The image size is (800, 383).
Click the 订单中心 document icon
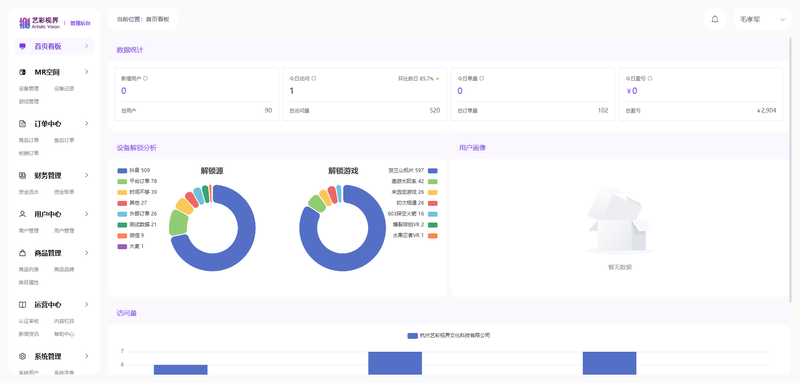coord(22,124)
